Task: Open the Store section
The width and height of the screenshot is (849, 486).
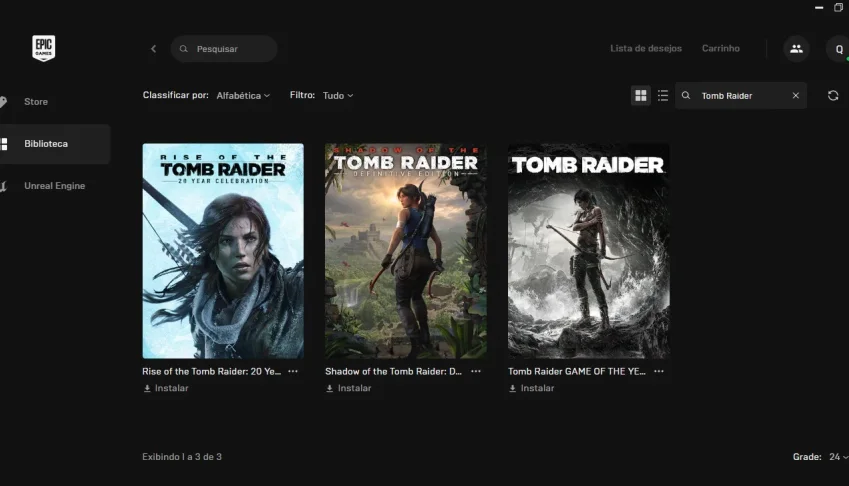Action: [x=36, y=102]
